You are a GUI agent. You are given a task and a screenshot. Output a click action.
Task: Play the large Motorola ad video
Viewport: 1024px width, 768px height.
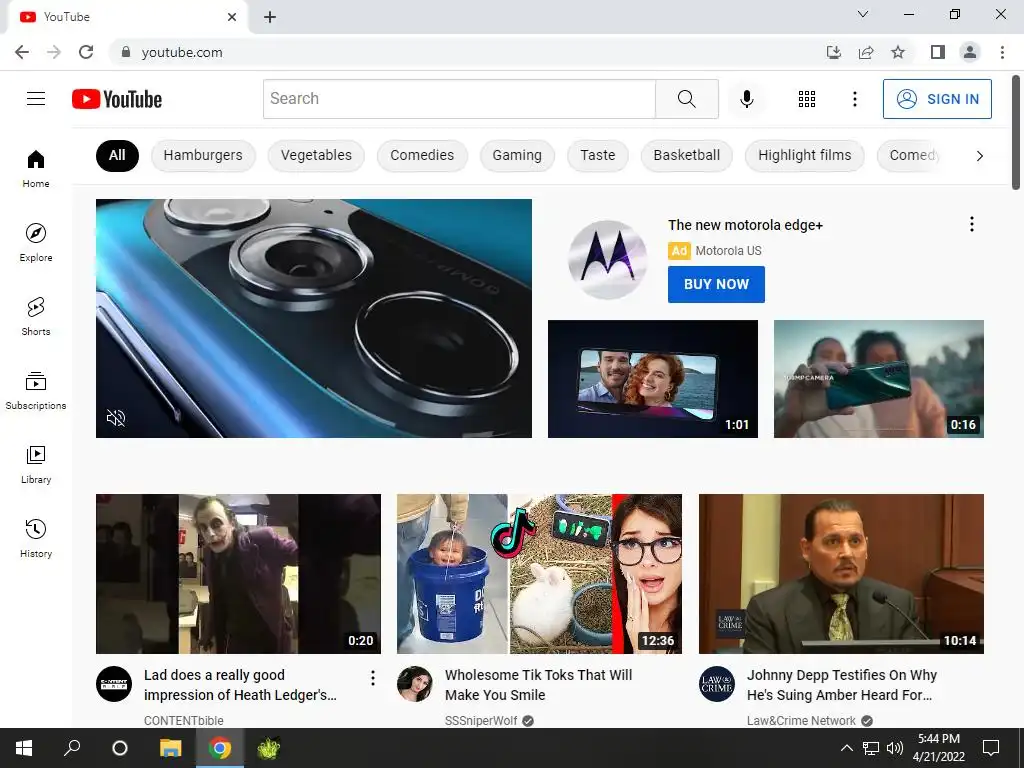pyautogui.click(x=313, y=318)
